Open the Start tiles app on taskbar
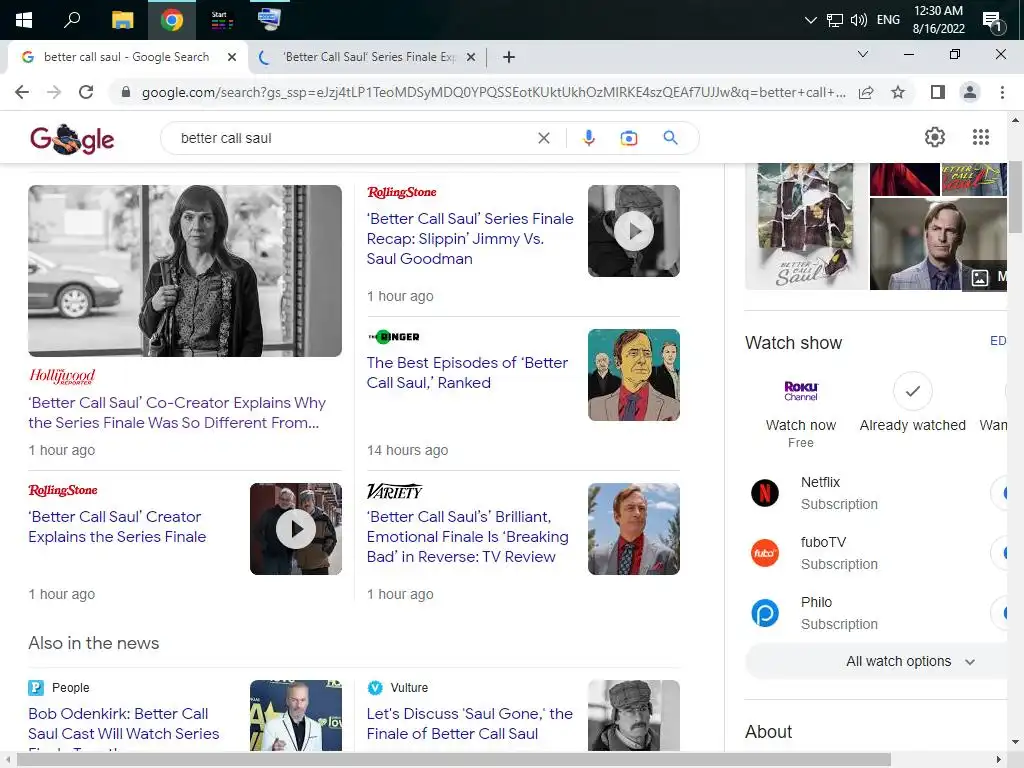Screen dimensions: 1024x768 (x=222, y=20)
